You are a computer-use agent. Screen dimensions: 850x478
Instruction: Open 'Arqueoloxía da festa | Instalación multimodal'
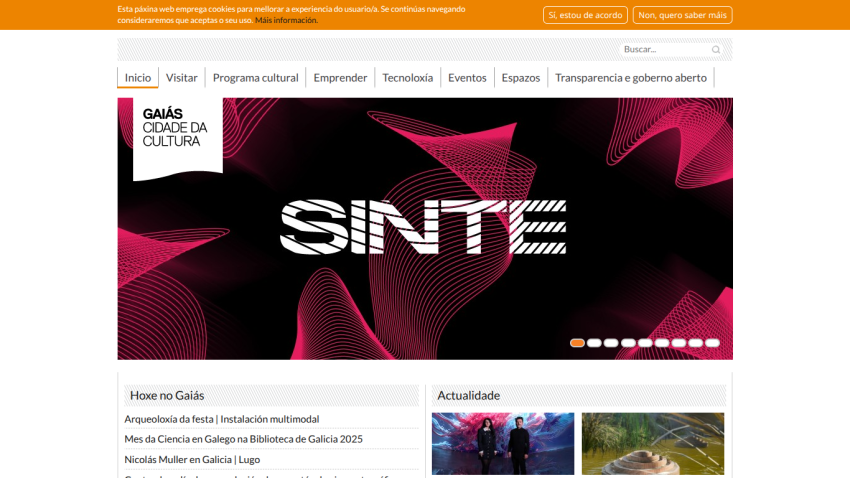point(222,419)
